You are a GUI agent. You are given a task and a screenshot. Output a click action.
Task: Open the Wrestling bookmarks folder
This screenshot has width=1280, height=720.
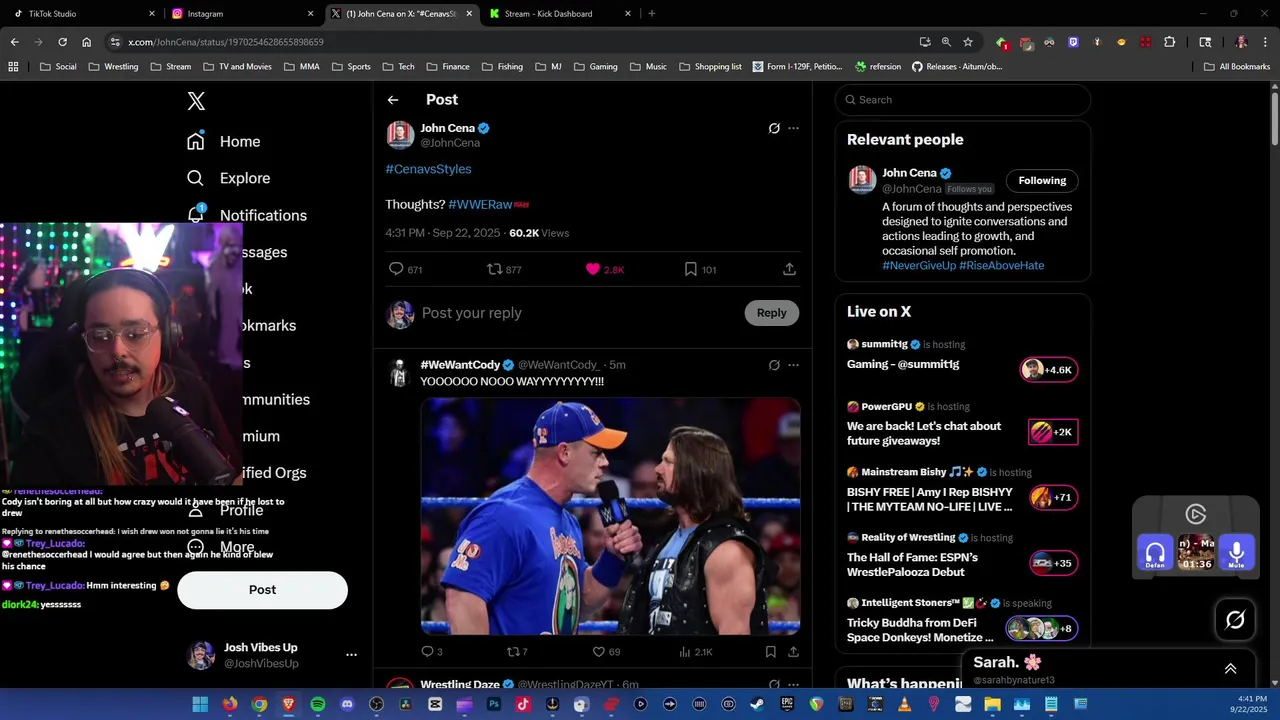pos(113,67)
